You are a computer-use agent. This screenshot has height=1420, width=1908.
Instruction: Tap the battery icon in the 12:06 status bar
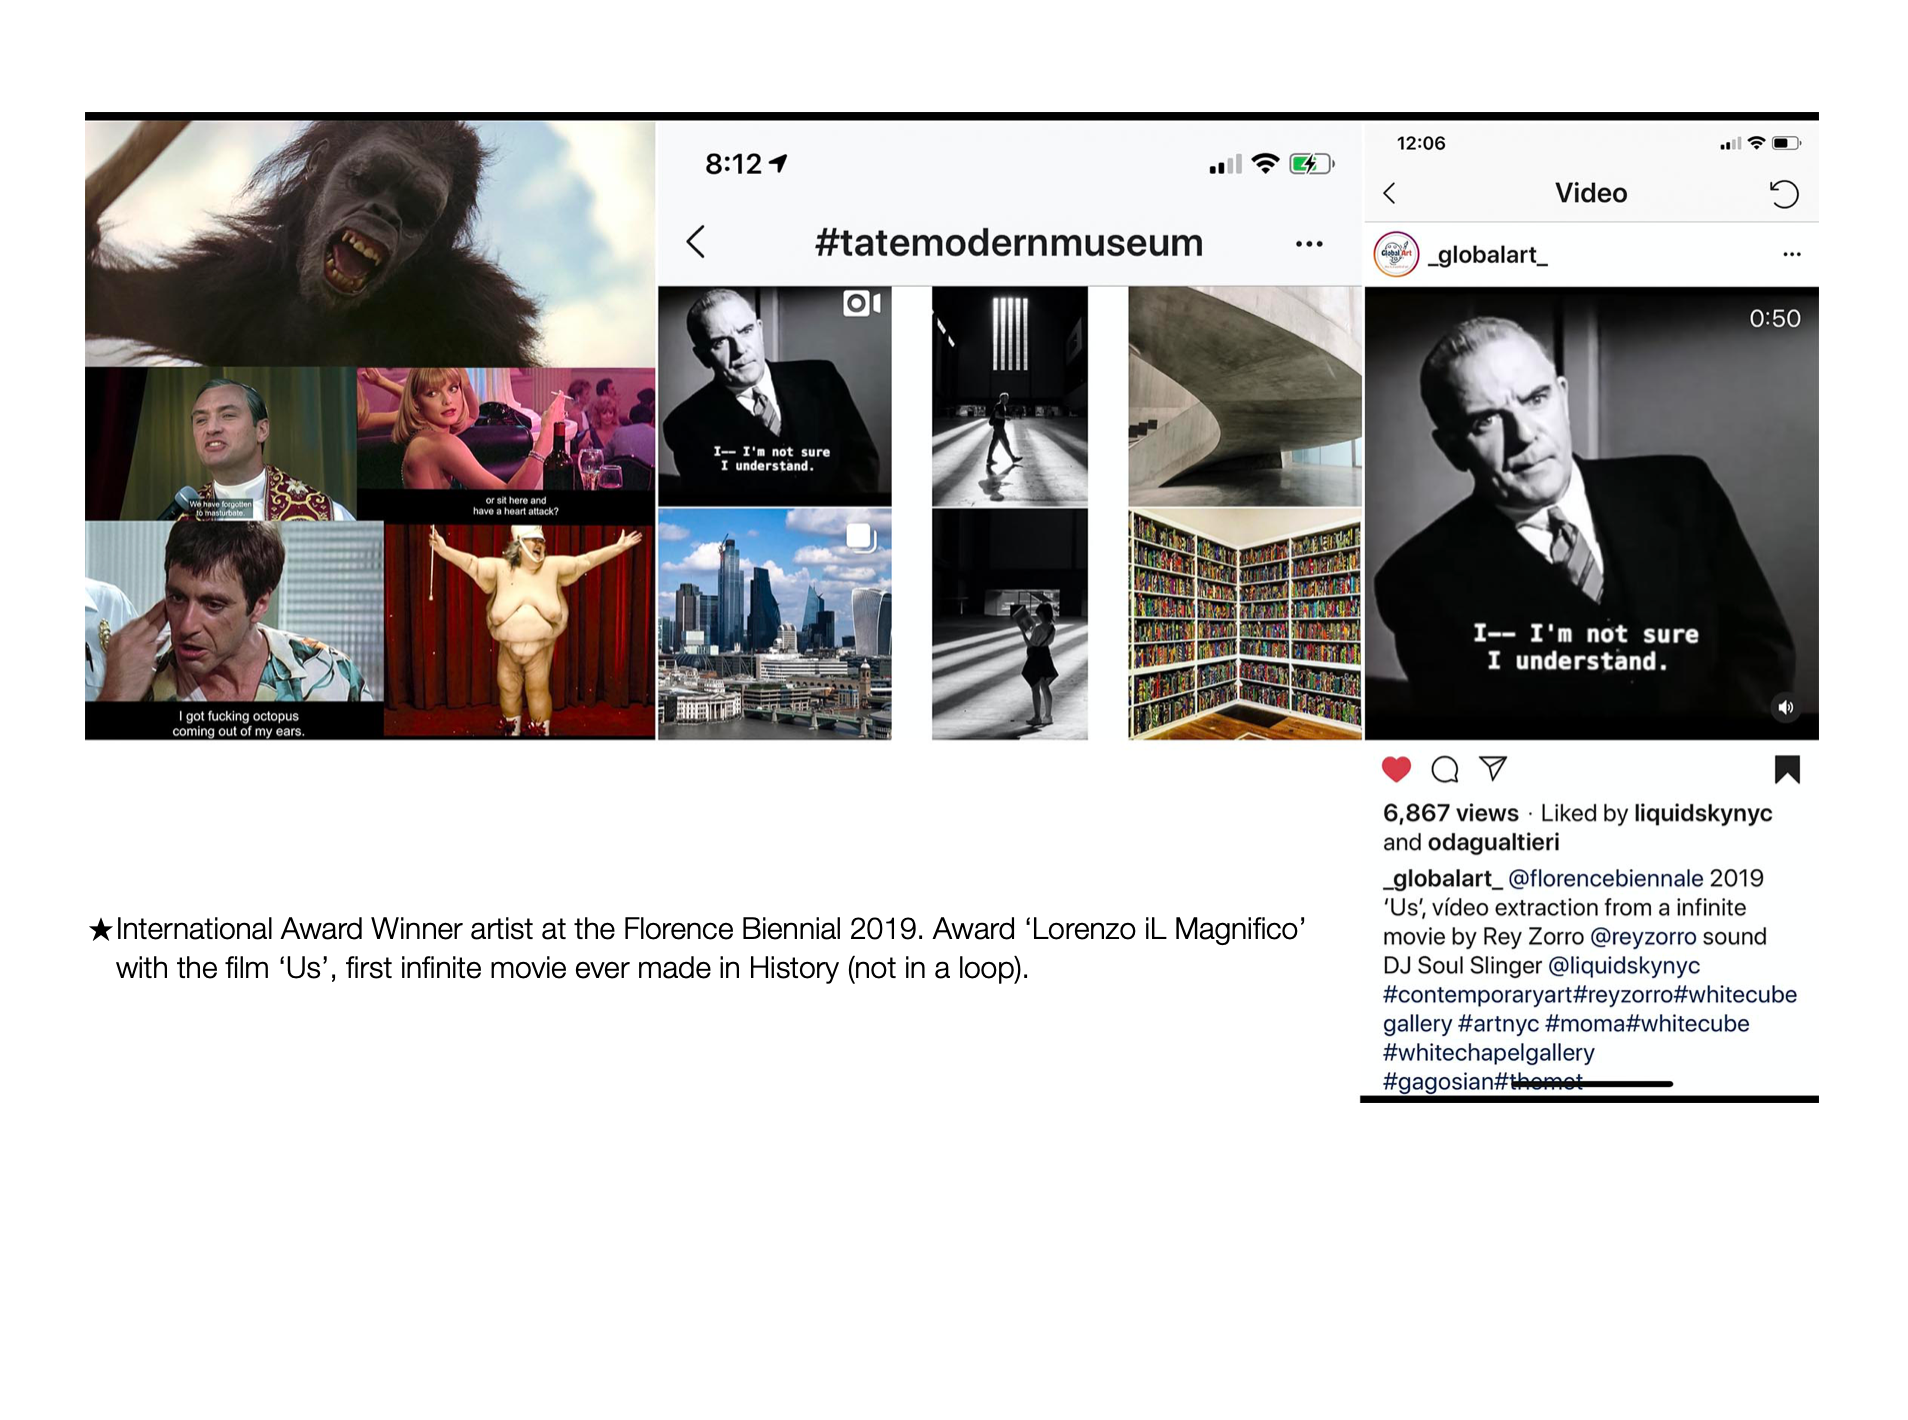(1786, 144)
